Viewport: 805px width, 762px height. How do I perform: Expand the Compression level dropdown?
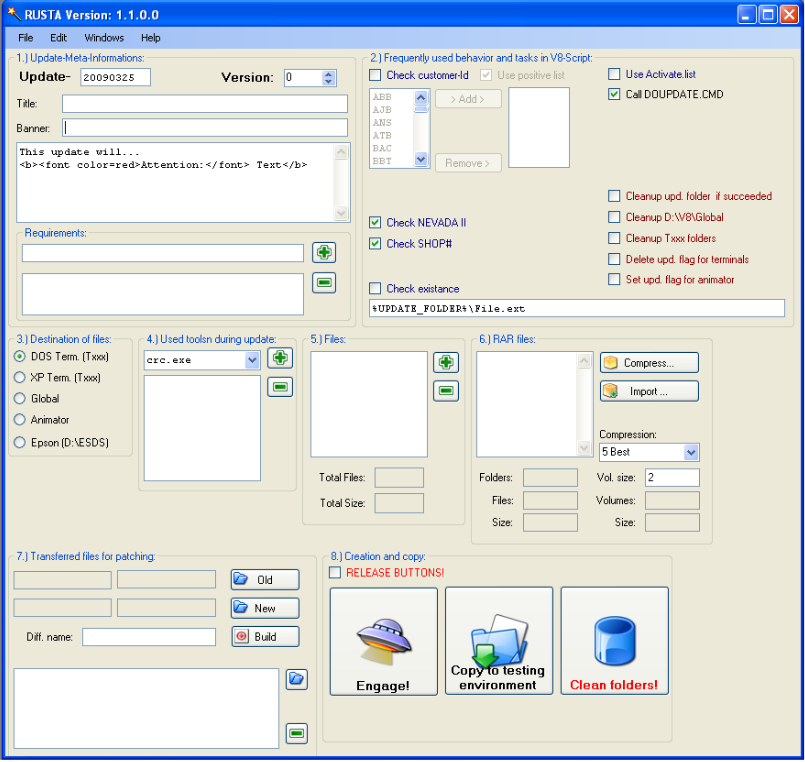tap(690, 452)
